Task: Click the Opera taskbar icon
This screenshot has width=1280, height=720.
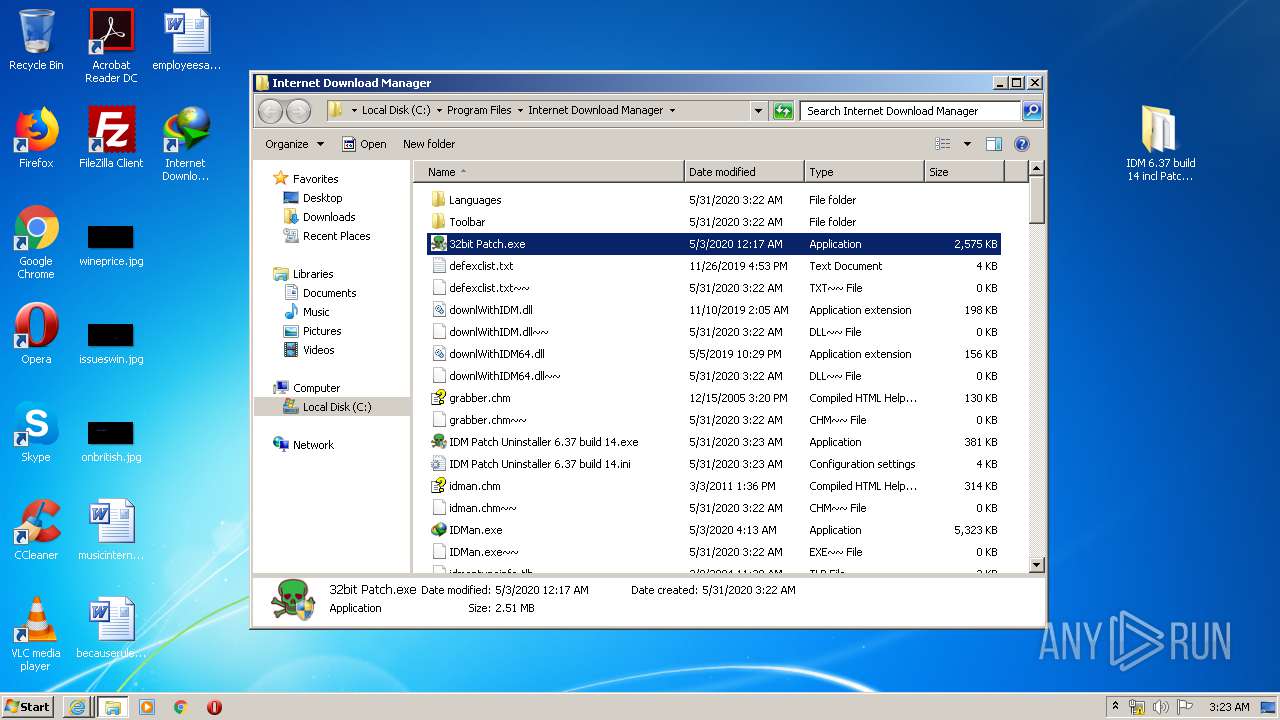Action: coord(214,706)
